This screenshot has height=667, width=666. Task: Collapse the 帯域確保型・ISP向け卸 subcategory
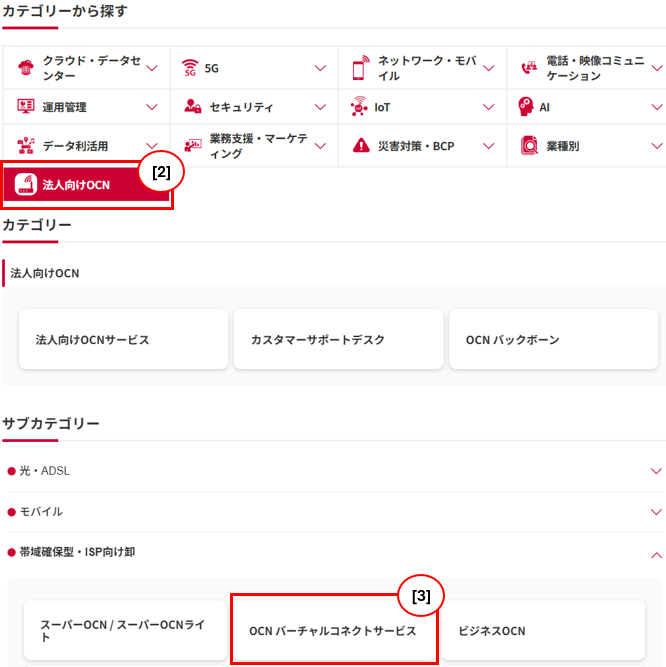657,555
